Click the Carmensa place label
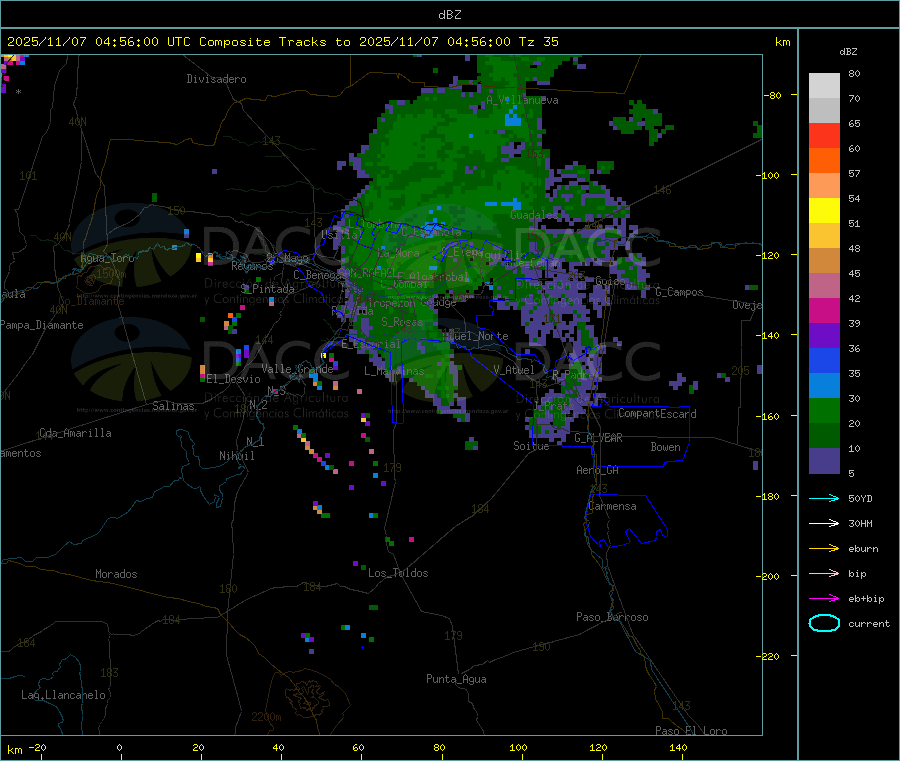 (x=612, y=506)
